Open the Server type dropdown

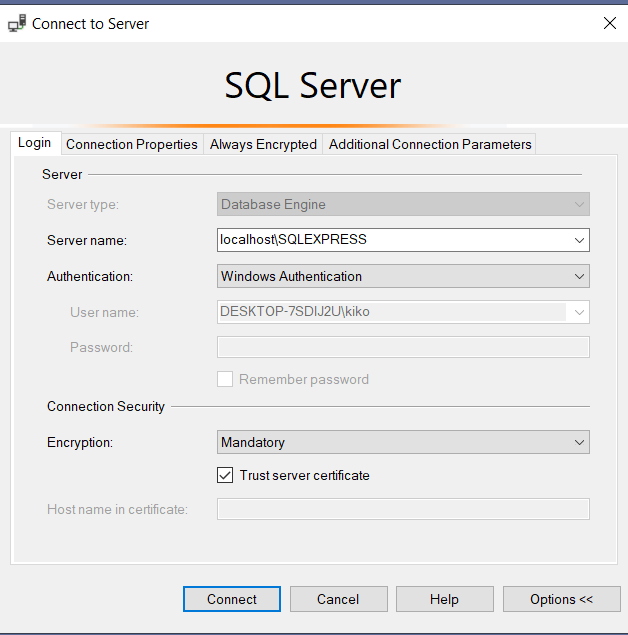pos(403,204)
